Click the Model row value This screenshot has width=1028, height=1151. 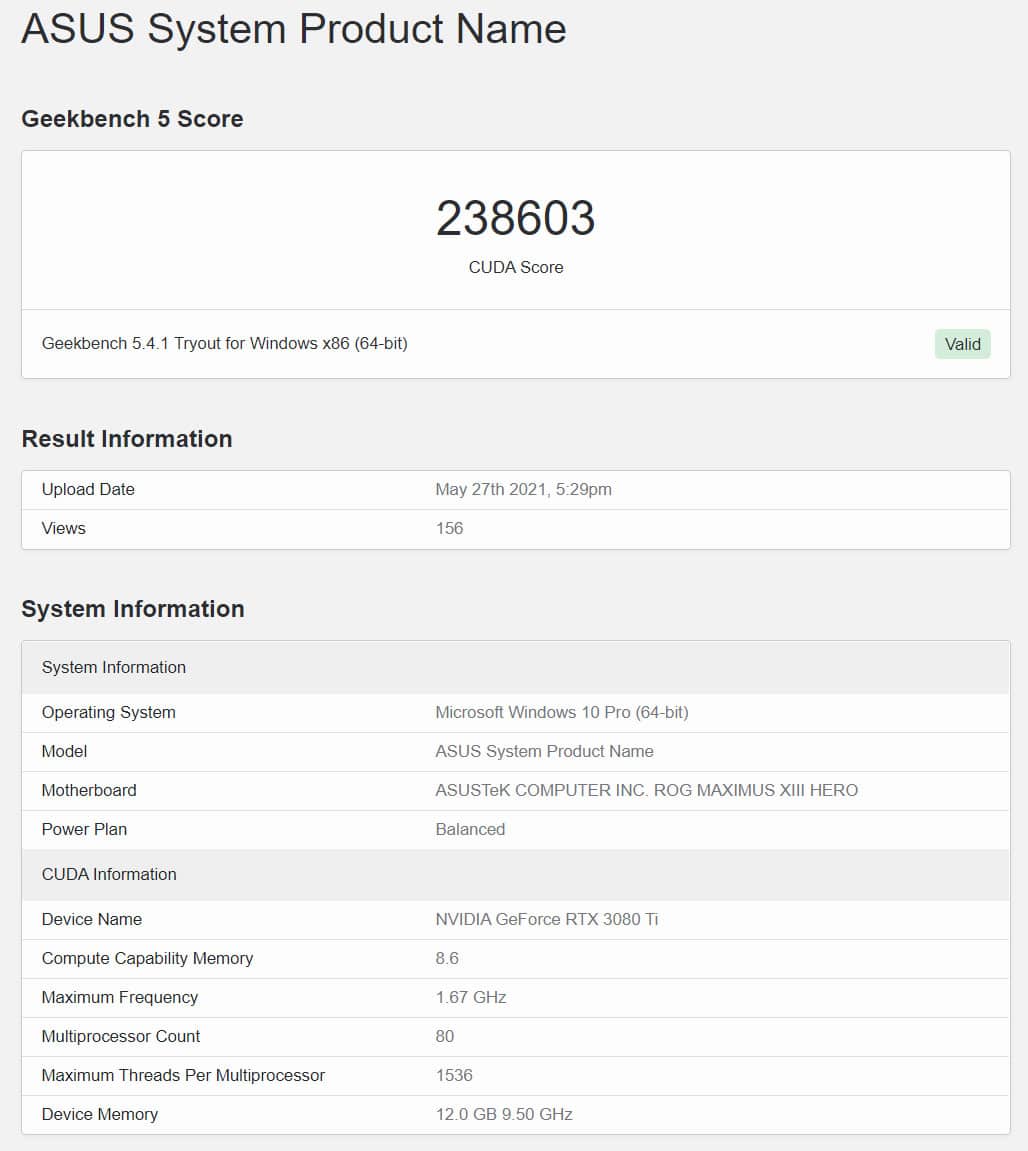coord(544,752)
